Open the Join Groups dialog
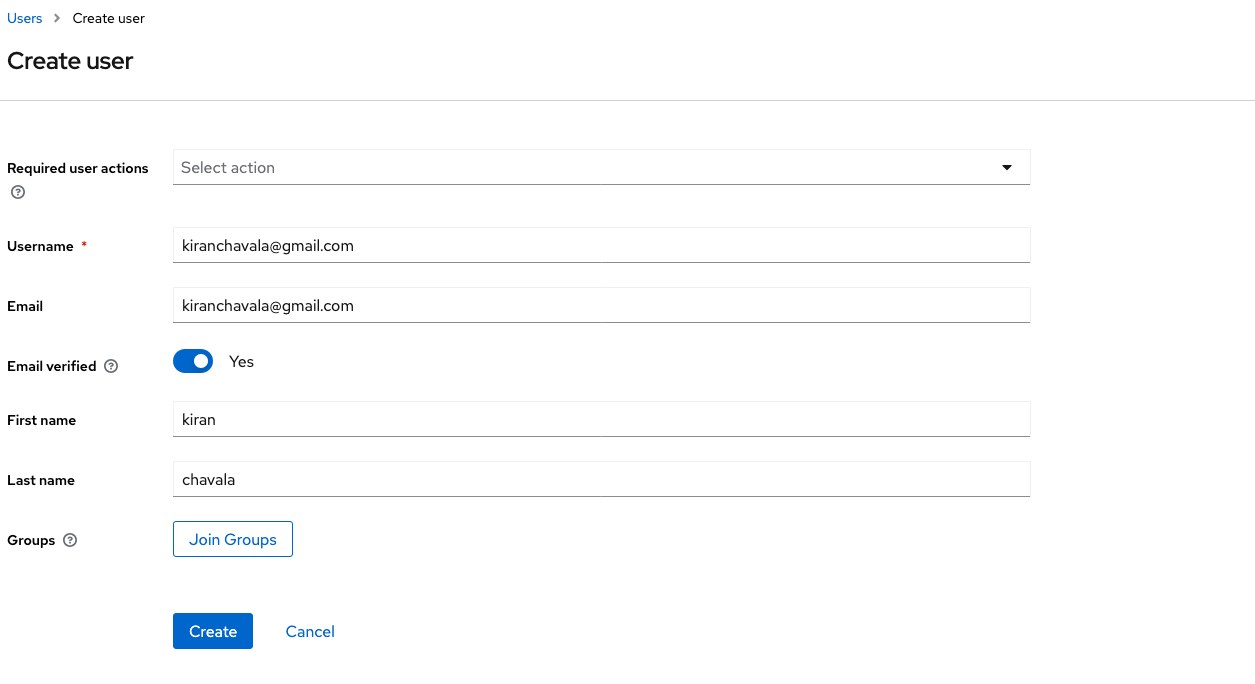 click(233, 540)
